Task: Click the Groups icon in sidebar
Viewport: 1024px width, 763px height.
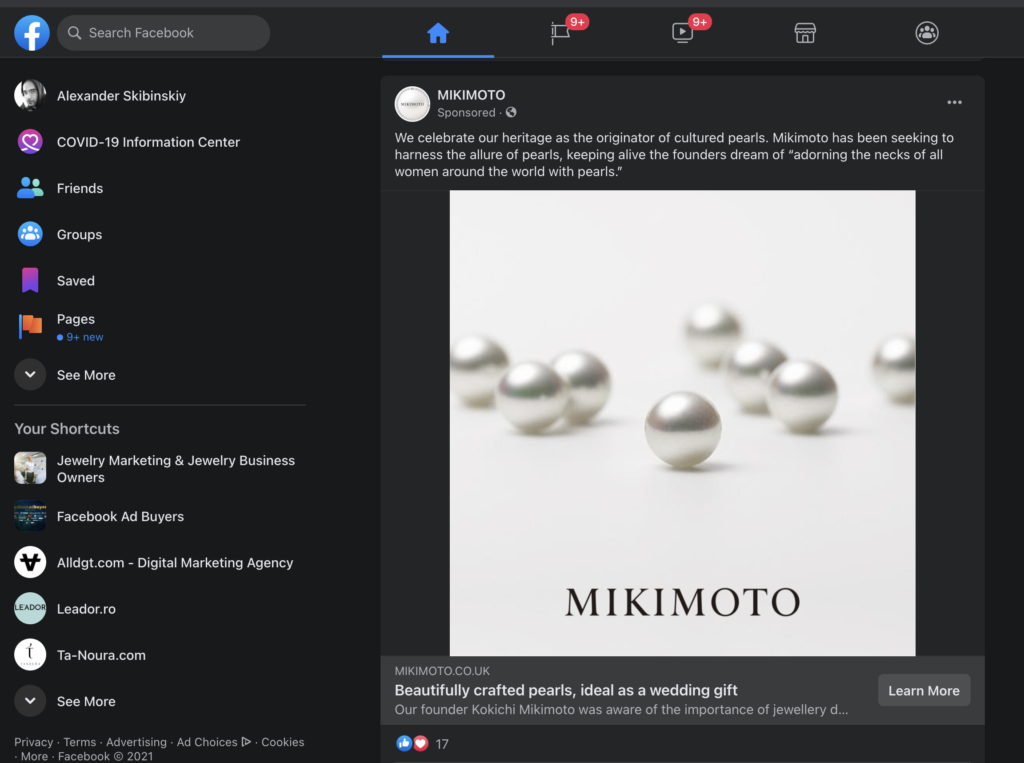Action: coord(30,234)
